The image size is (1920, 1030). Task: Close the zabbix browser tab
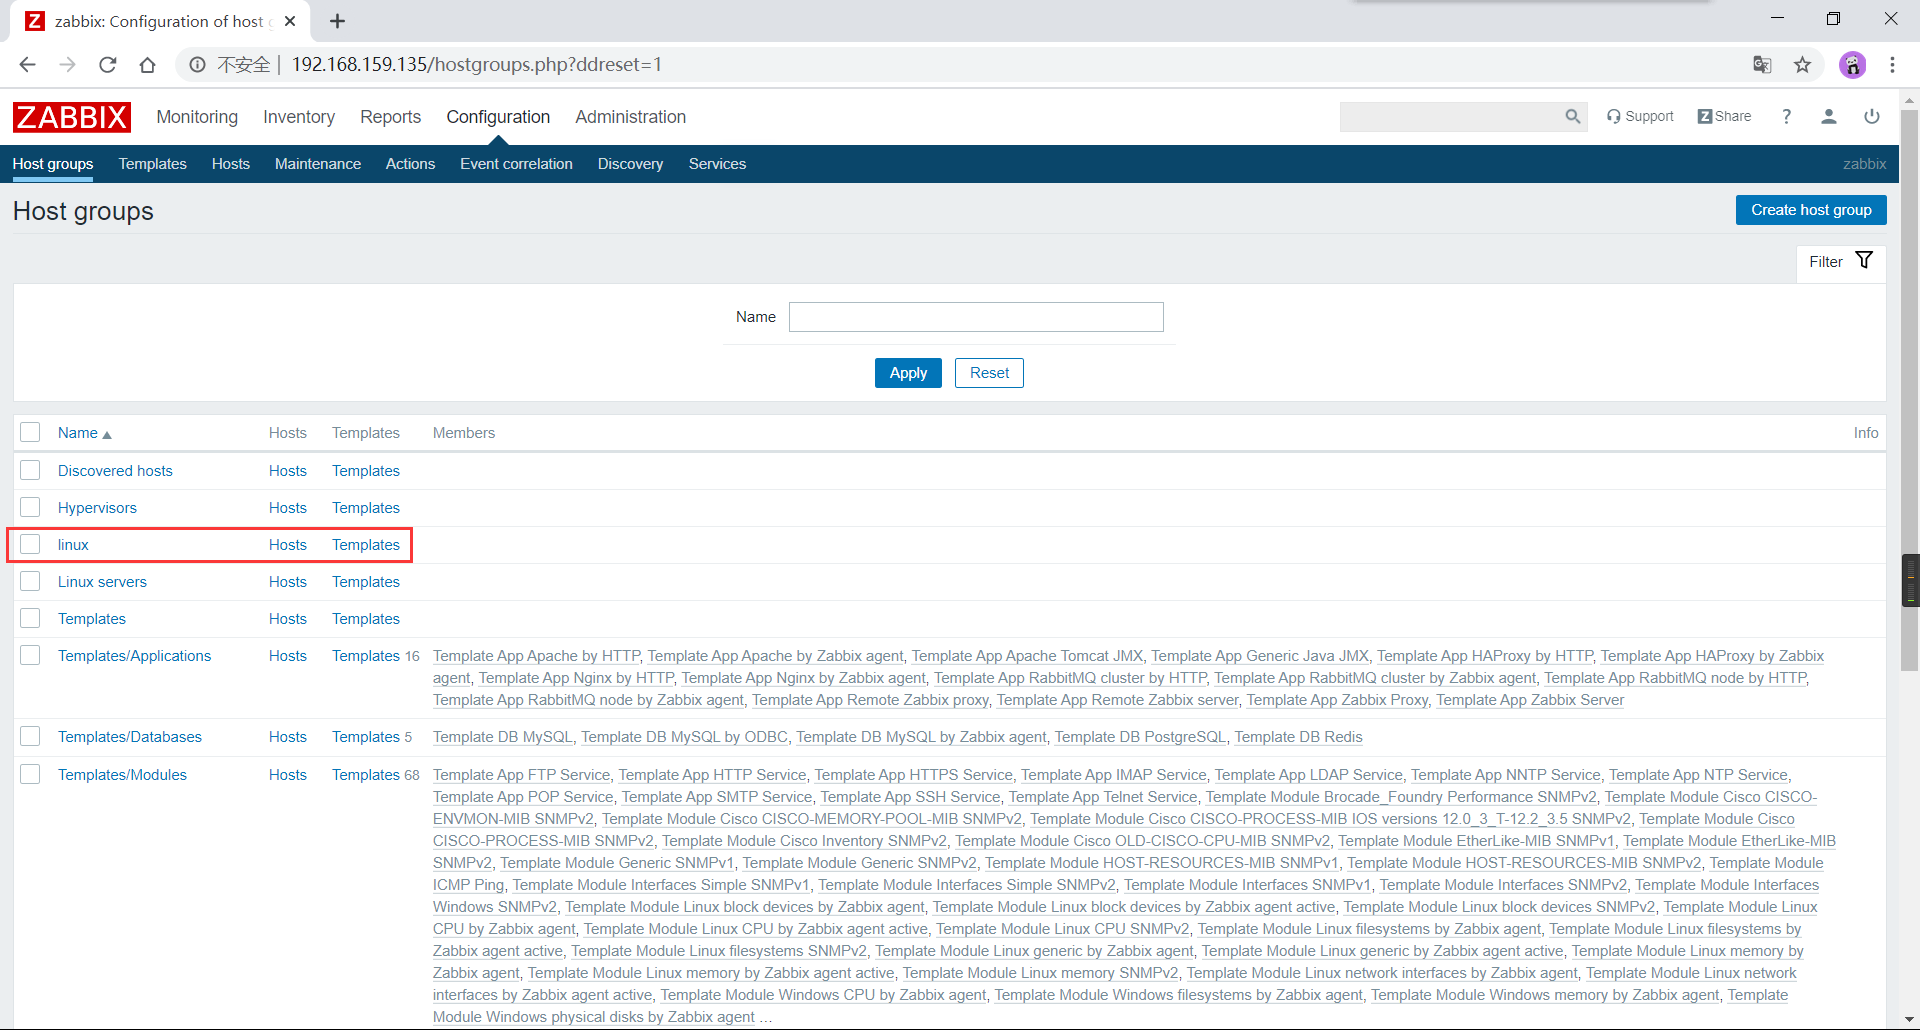290,21
